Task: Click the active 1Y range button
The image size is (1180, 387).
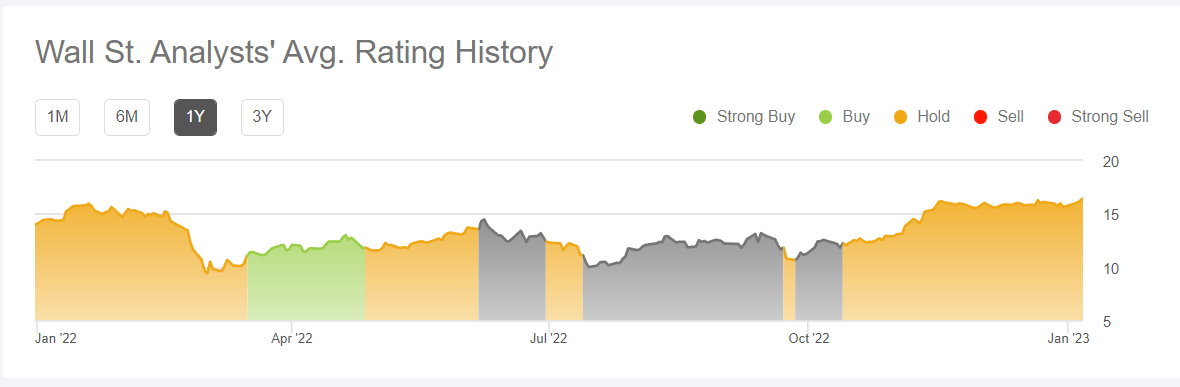Action: [x=196, y=117]
